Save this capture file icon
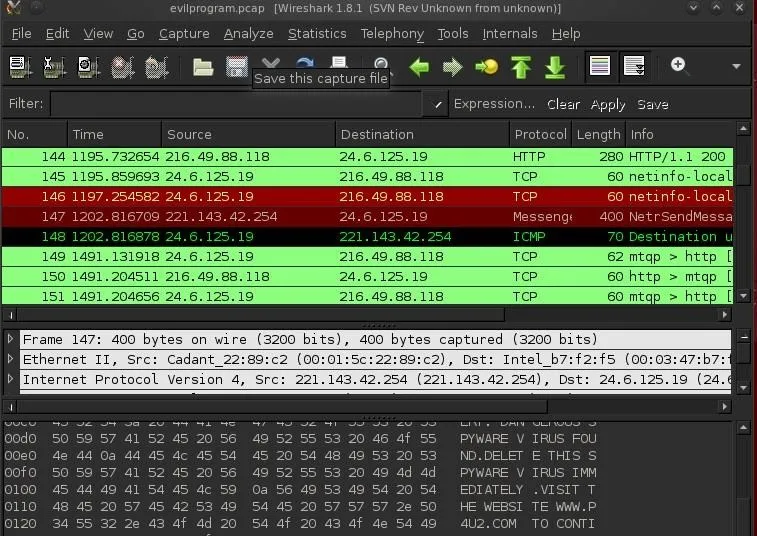Viewport: 757px width, 536px height. (237, 67)
